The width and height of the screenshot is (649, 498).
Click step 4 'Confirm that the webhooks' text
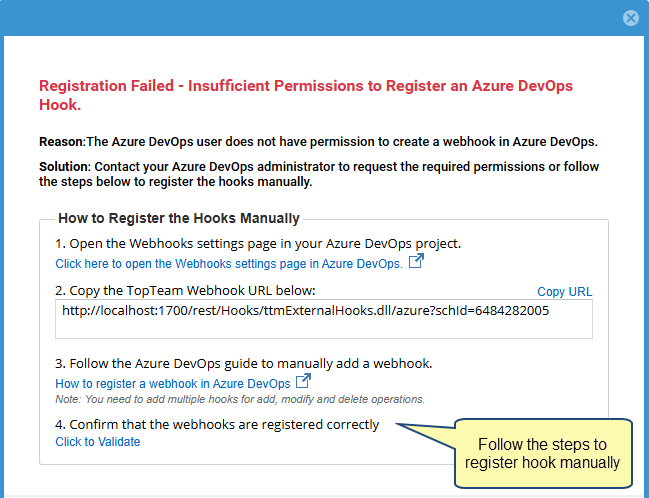[x=217, y=424]
